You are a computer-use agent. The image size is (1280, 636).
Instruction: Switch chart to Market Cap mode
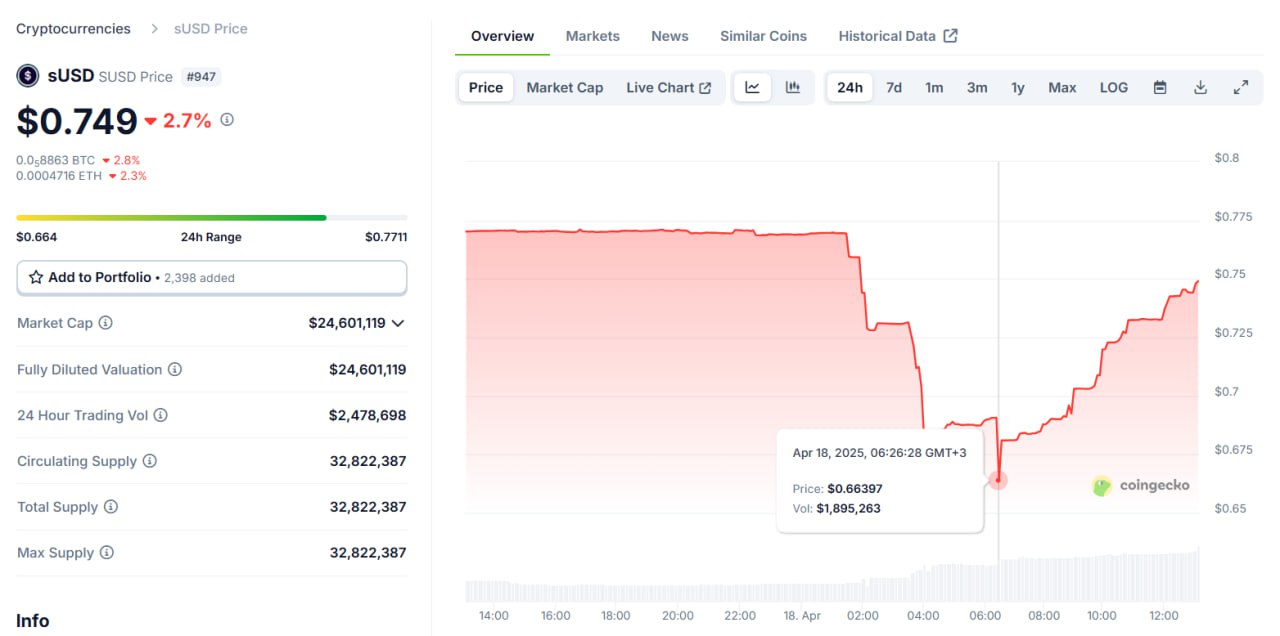click(x=565, y=88)
